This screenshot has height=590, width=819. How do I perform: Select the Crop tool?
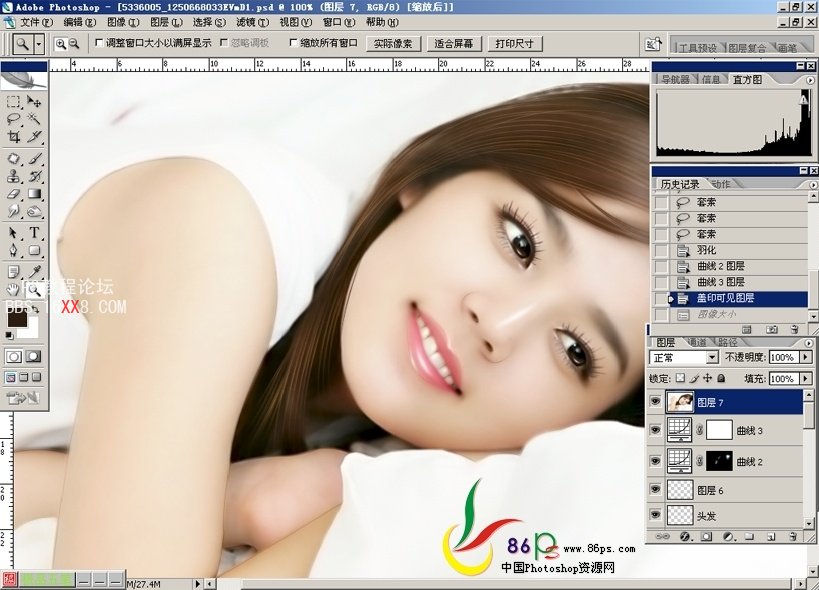click(x=14, y=136)
